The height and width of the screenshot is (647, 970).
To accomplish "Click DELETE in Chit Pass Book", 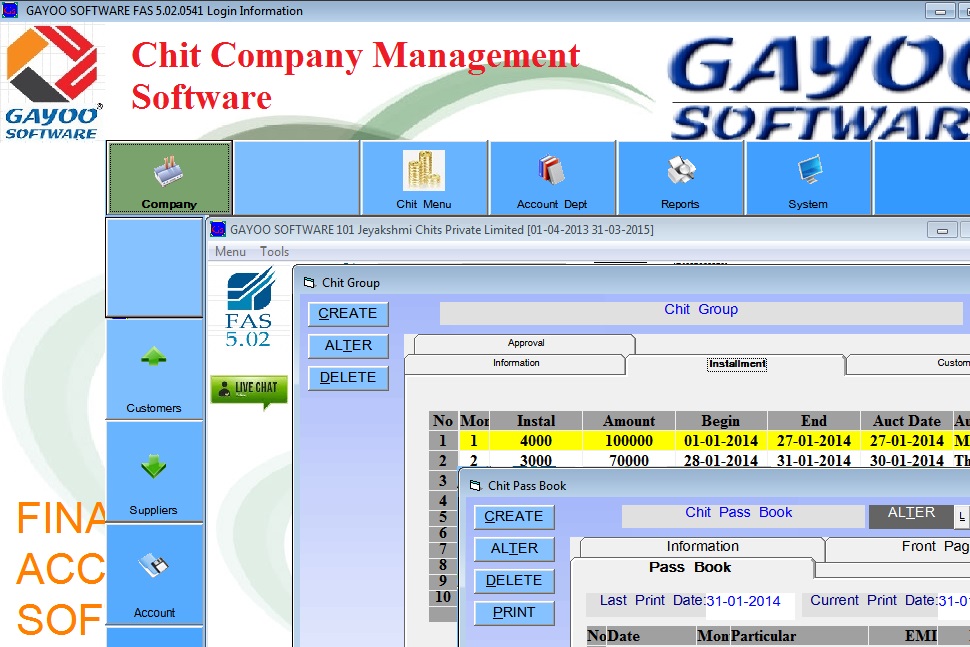I will (514, 581).
